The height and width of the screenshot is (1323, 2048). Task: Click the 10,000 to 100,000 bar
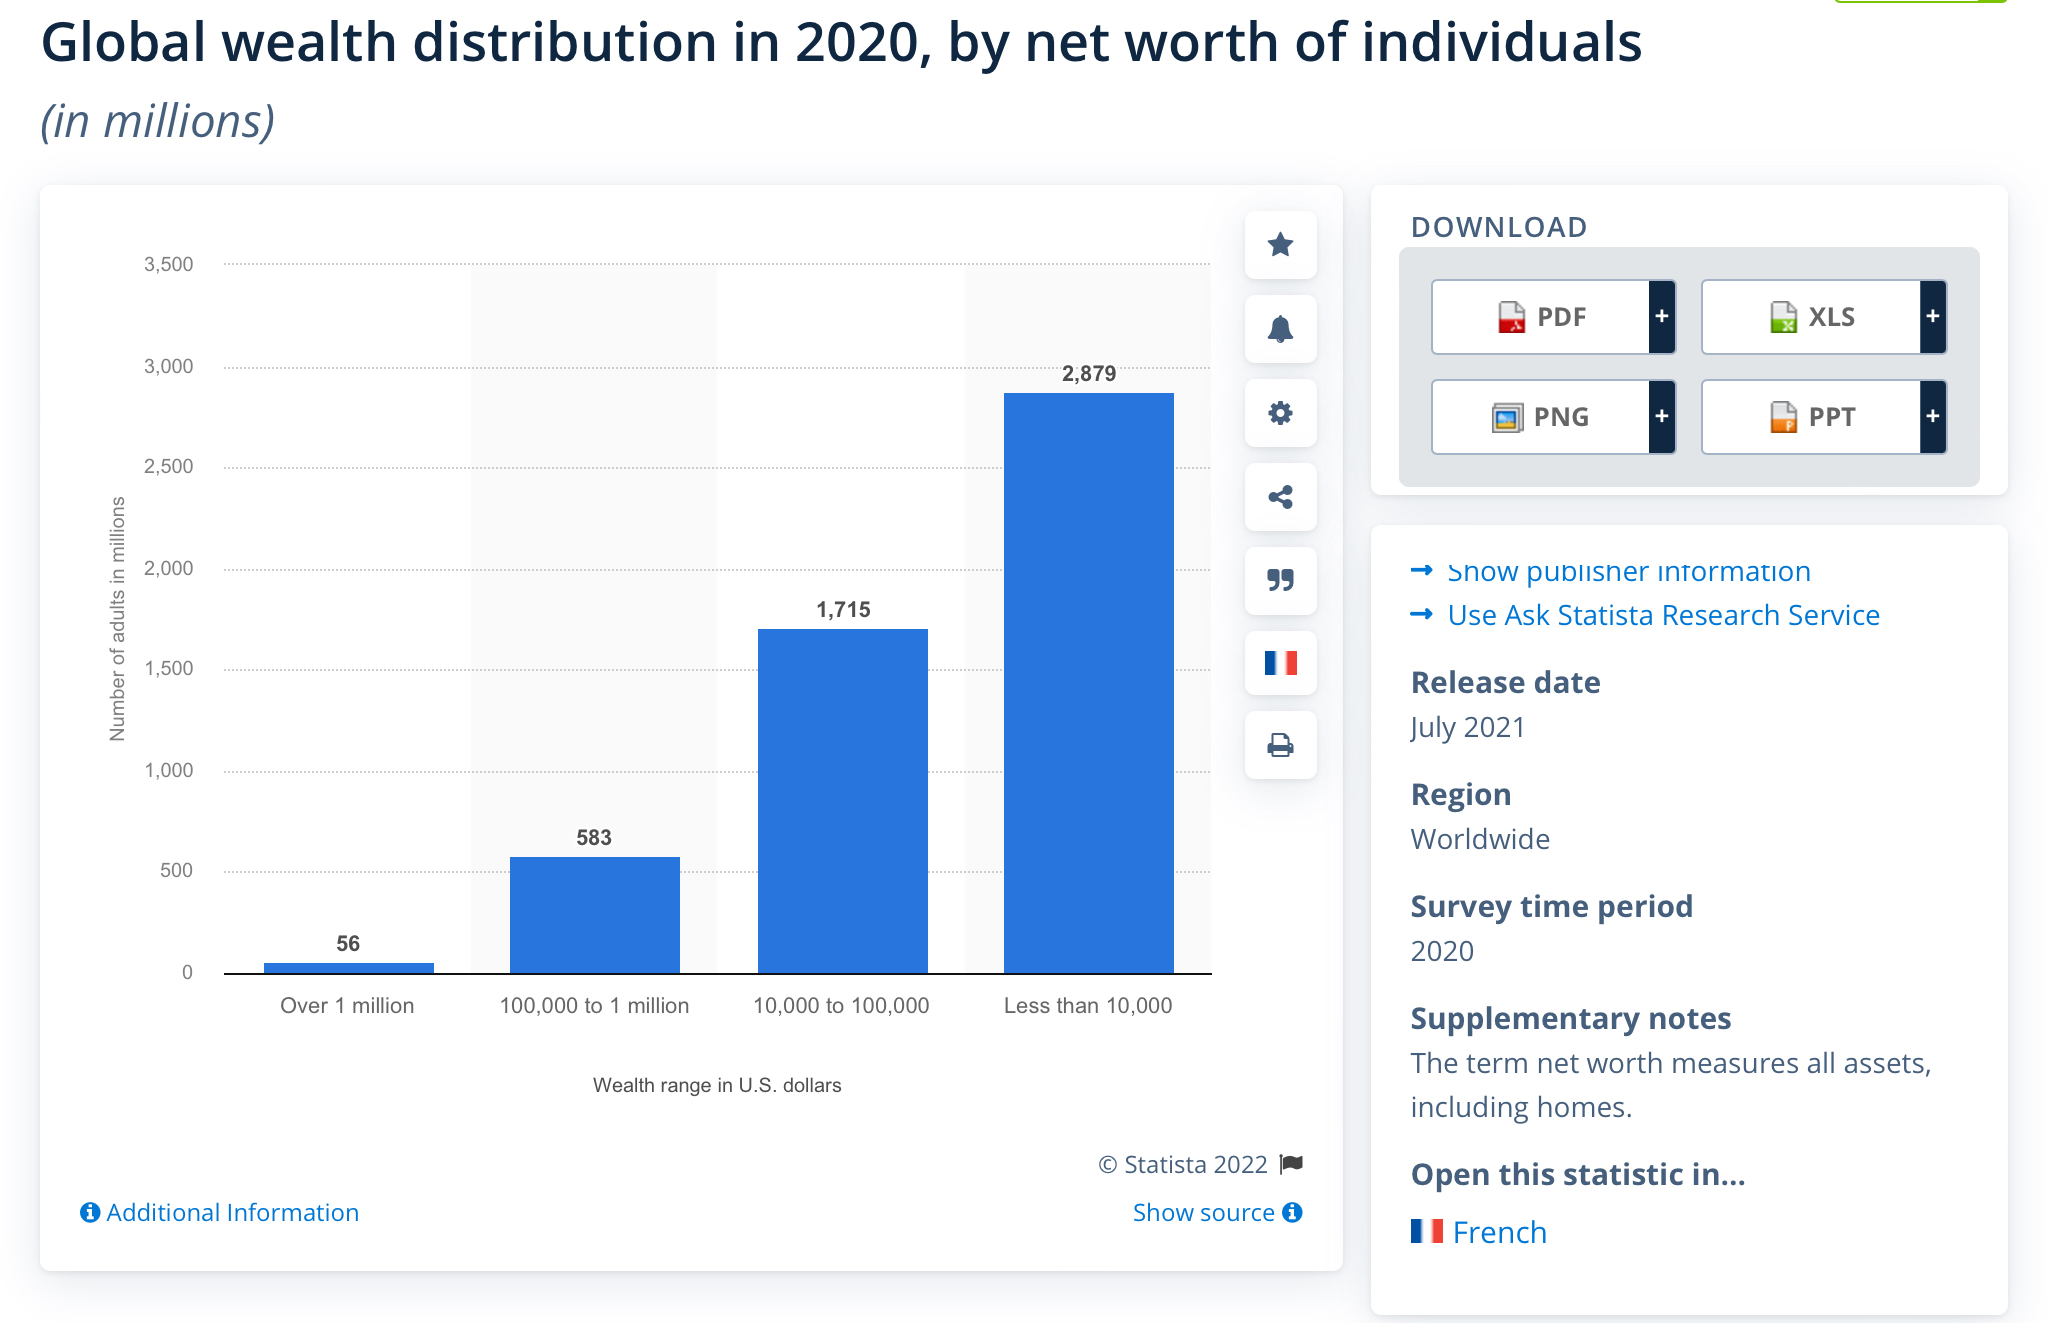(x=843, y=801)
